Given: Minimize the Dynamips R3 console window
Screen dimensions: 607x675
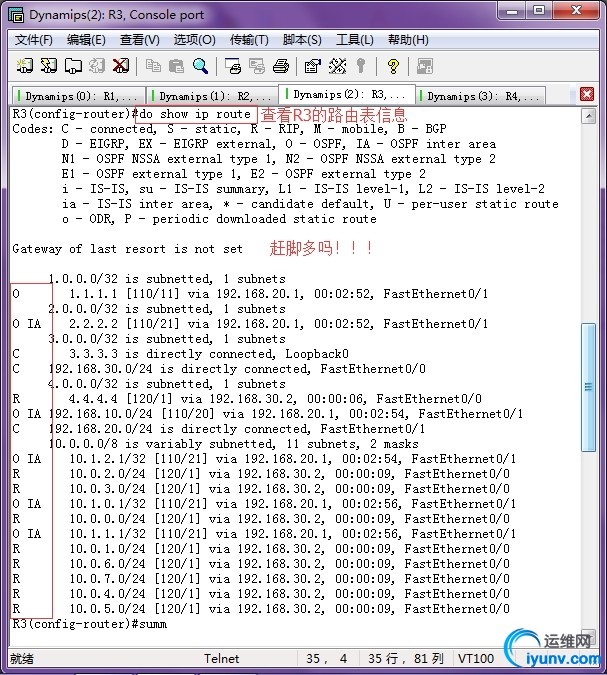Looking at the screenshot, I should pyautogui.click(x=511, y=11).
